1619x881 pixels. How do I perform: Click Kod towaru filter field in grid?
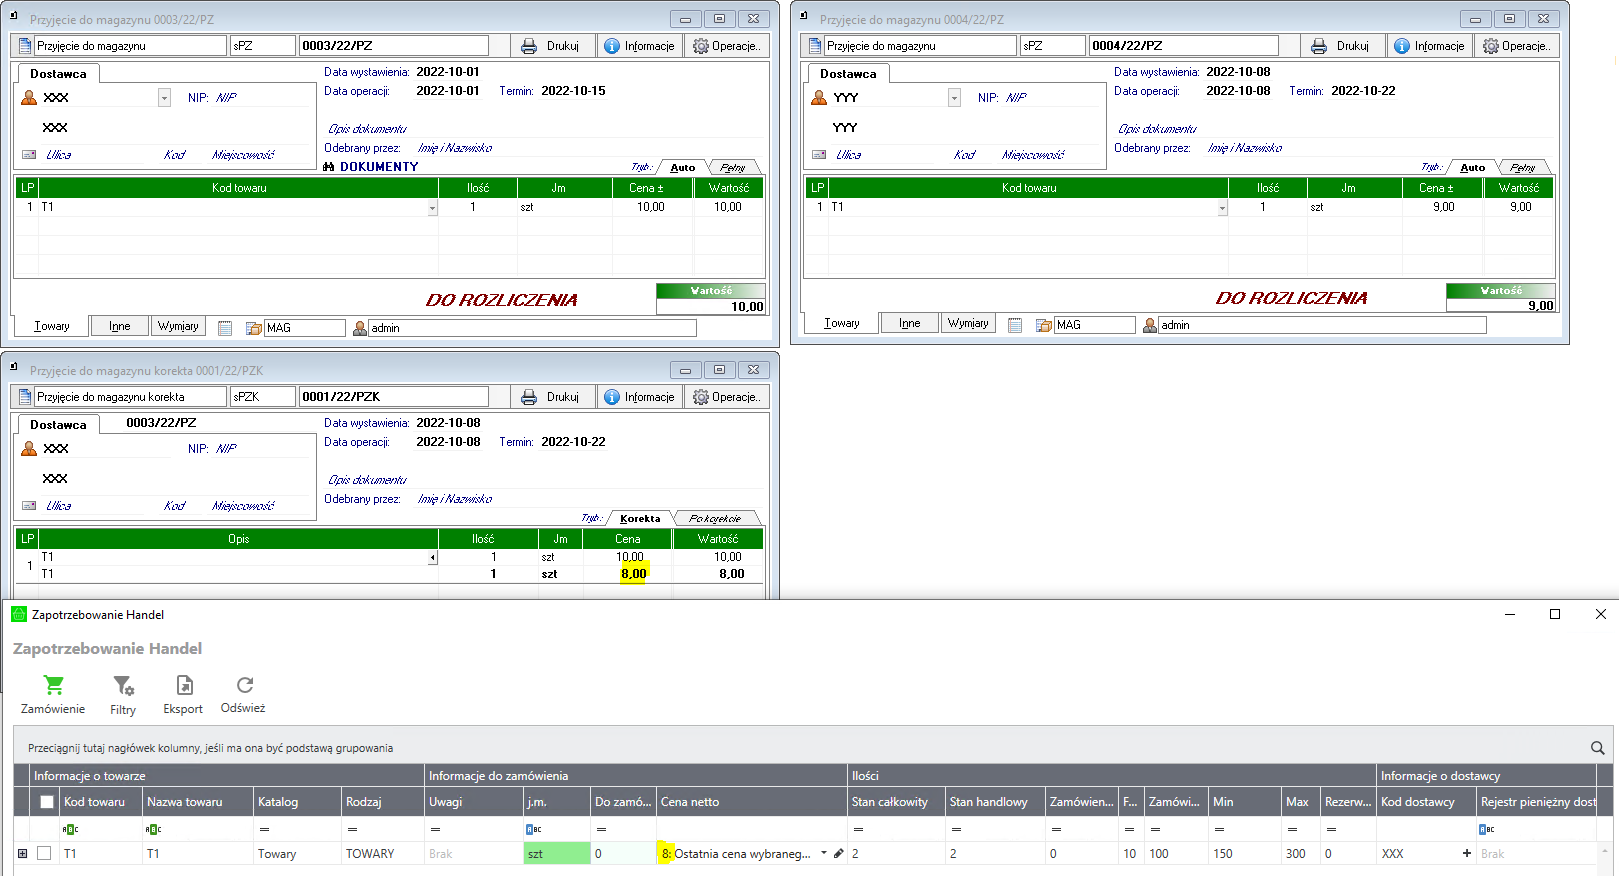coord(101,829)
